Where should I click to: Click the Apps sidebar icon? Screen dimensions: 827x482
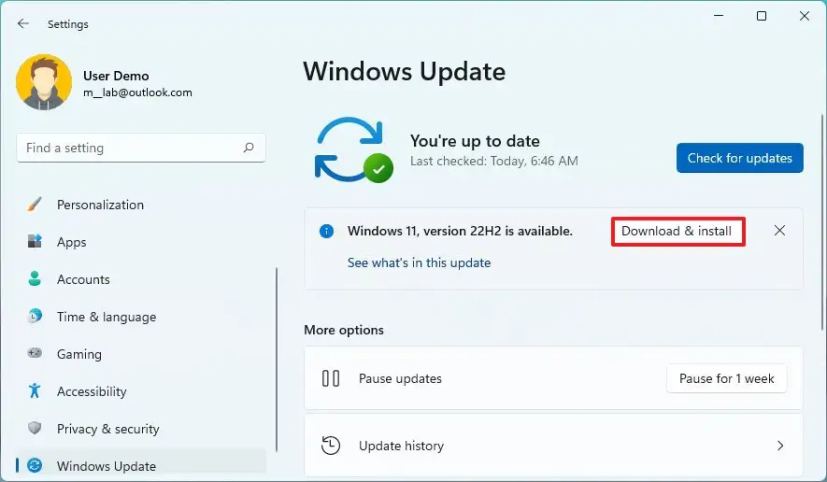34,242
